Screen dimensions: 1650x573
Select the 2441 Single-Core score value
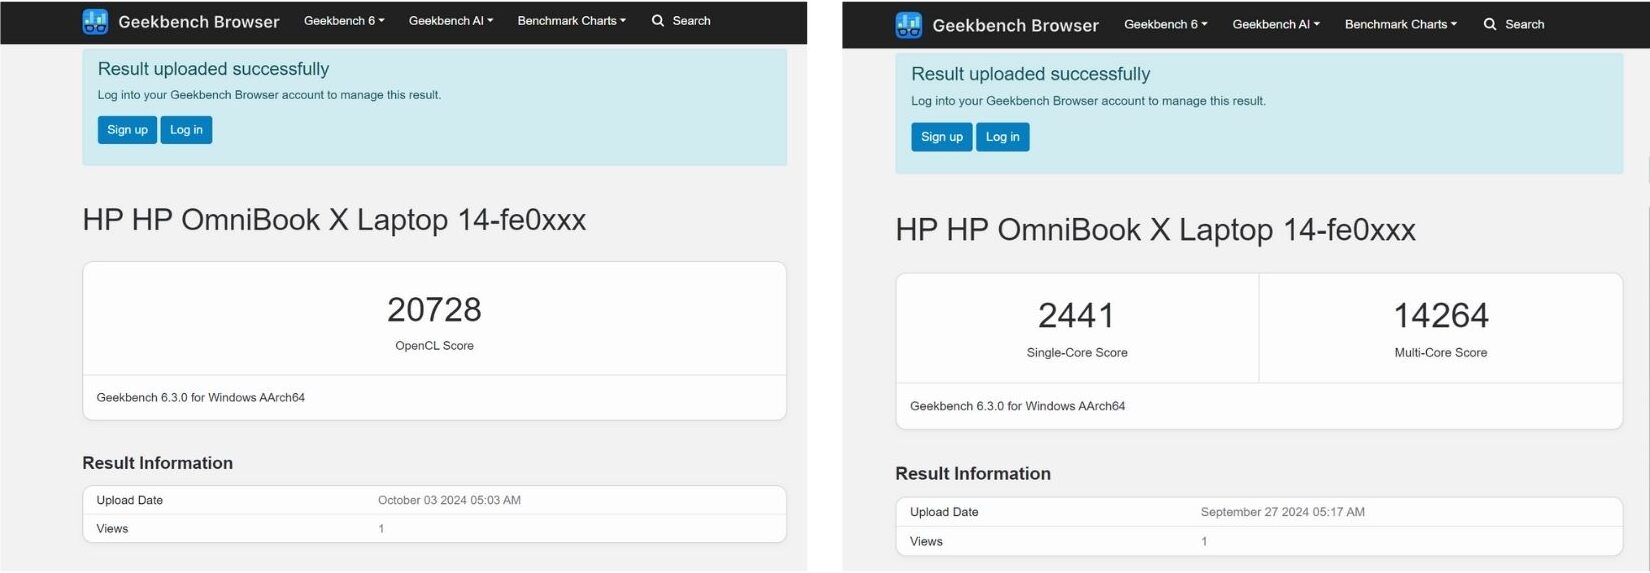click(1076, 316)
